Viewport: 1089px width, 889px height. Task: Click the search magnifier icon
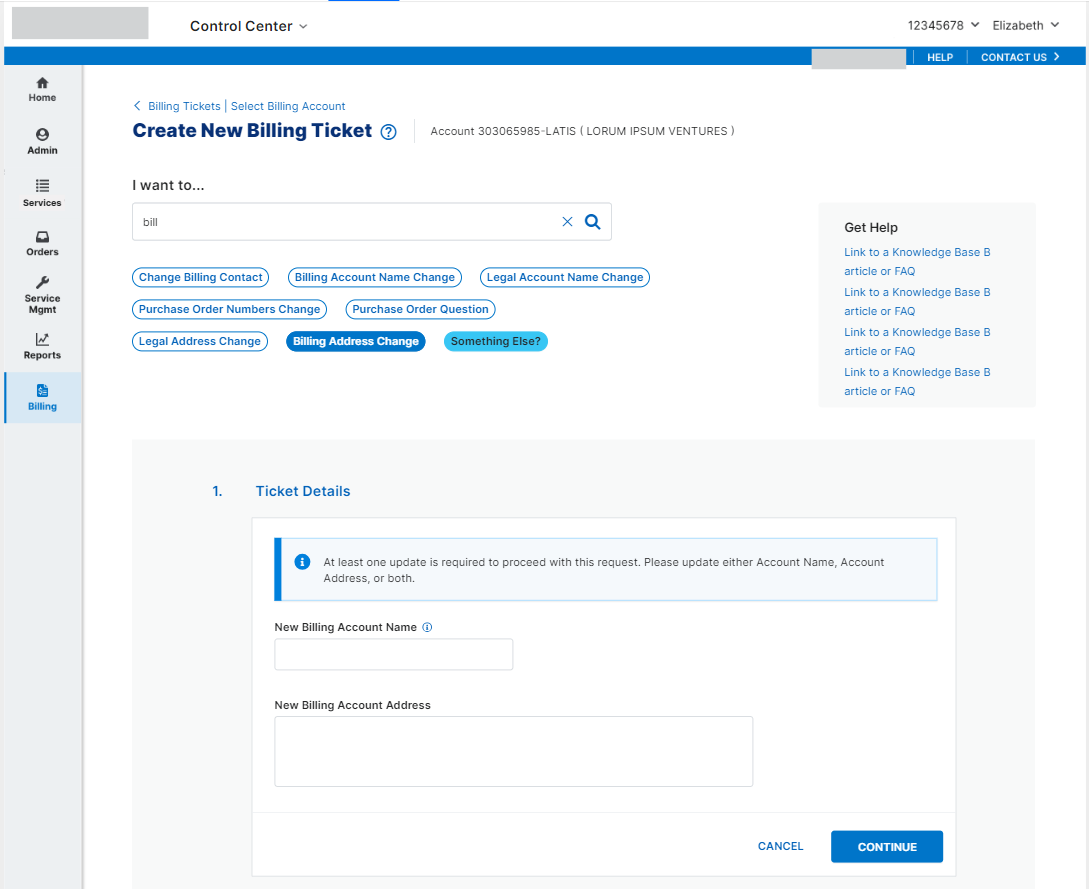click(592, 221)
